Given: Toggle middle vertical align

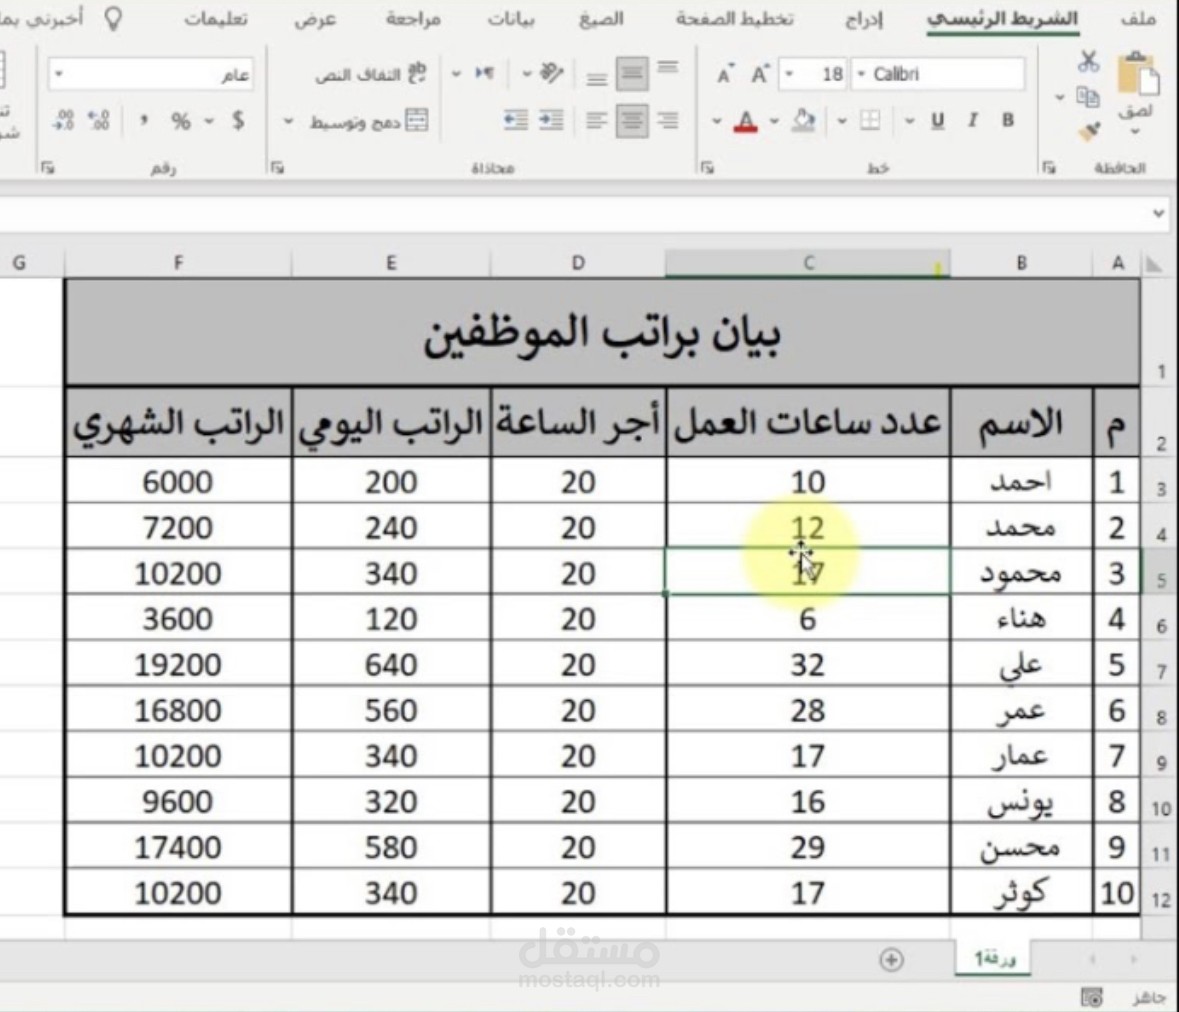Looking at the screenshot, I should (x=632, y=74).
